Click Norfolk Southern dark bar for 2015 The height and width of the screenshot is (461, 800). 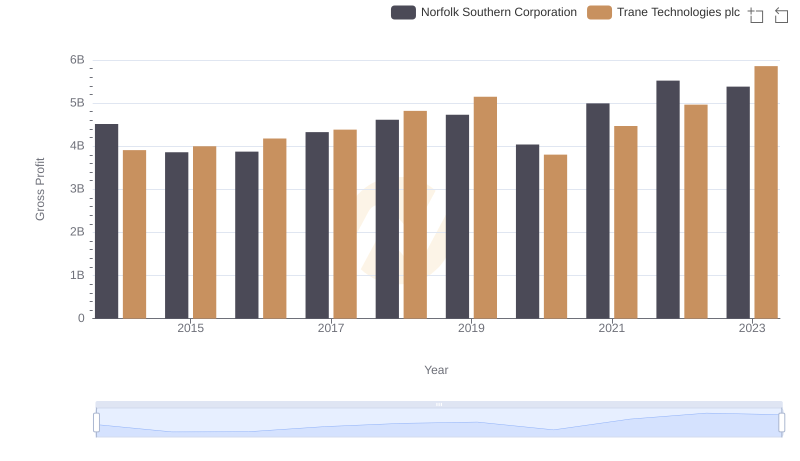click(x=177, y=235)
